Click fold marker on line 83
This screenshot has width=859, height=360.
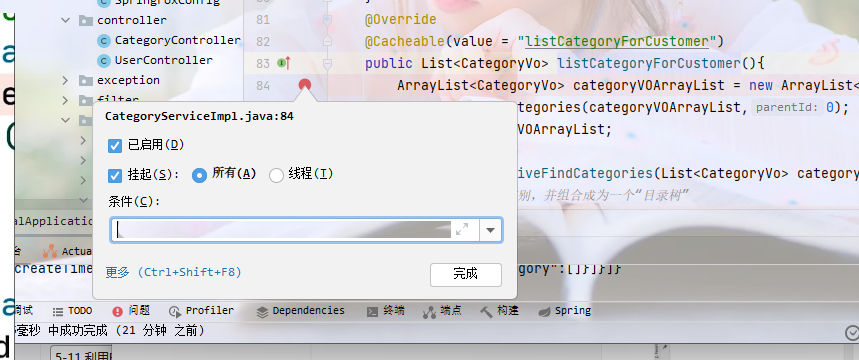328,64
